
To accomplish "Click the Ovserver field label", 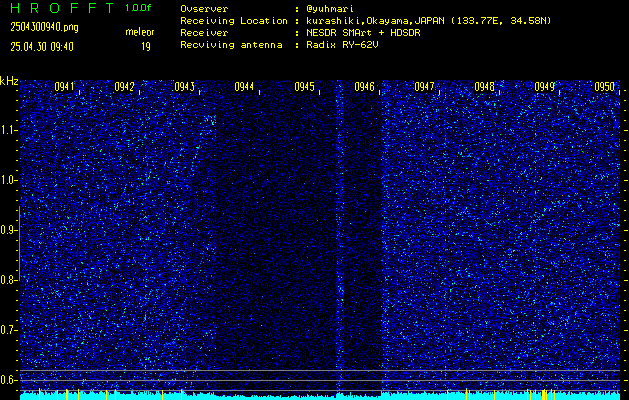I will pyautogui.click(x=204, y=9).
